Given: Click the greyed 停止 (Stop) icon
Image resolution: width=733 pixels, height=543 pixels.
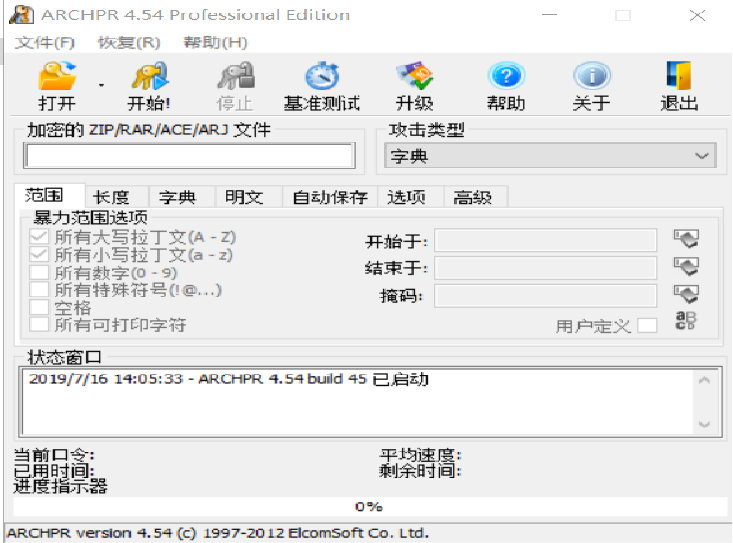Looking at the screenshot, I should click(236, 76).
